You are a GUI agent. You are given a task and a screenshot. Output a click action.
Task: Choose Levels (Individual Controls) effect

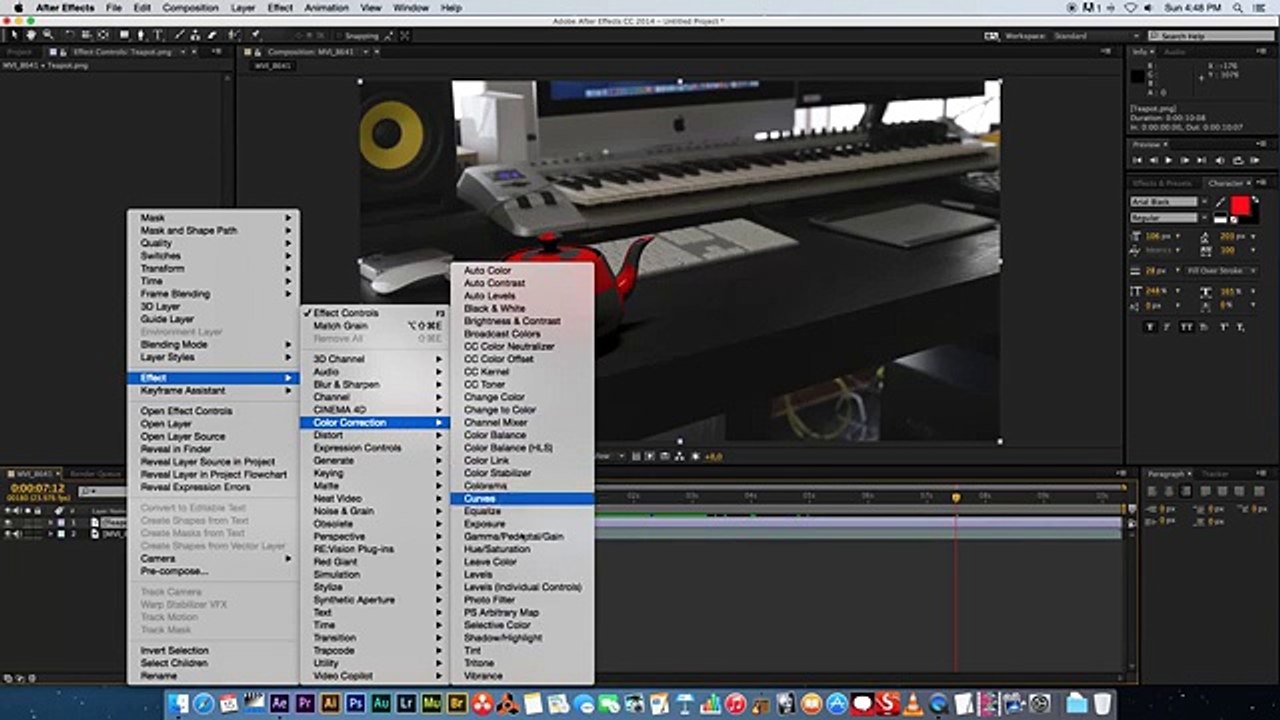[x=522, y=587]
